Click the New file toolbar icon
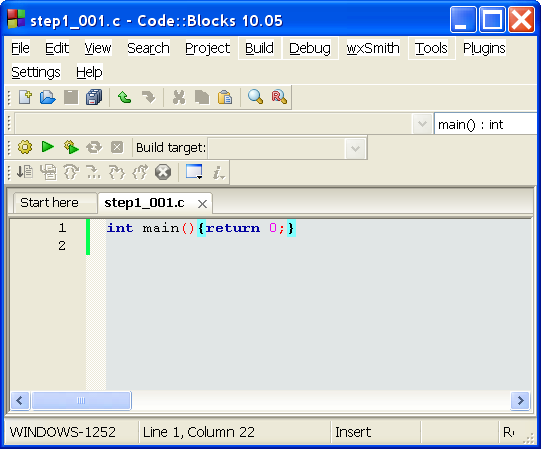The image size is (541, 449). tap(25, 97)
